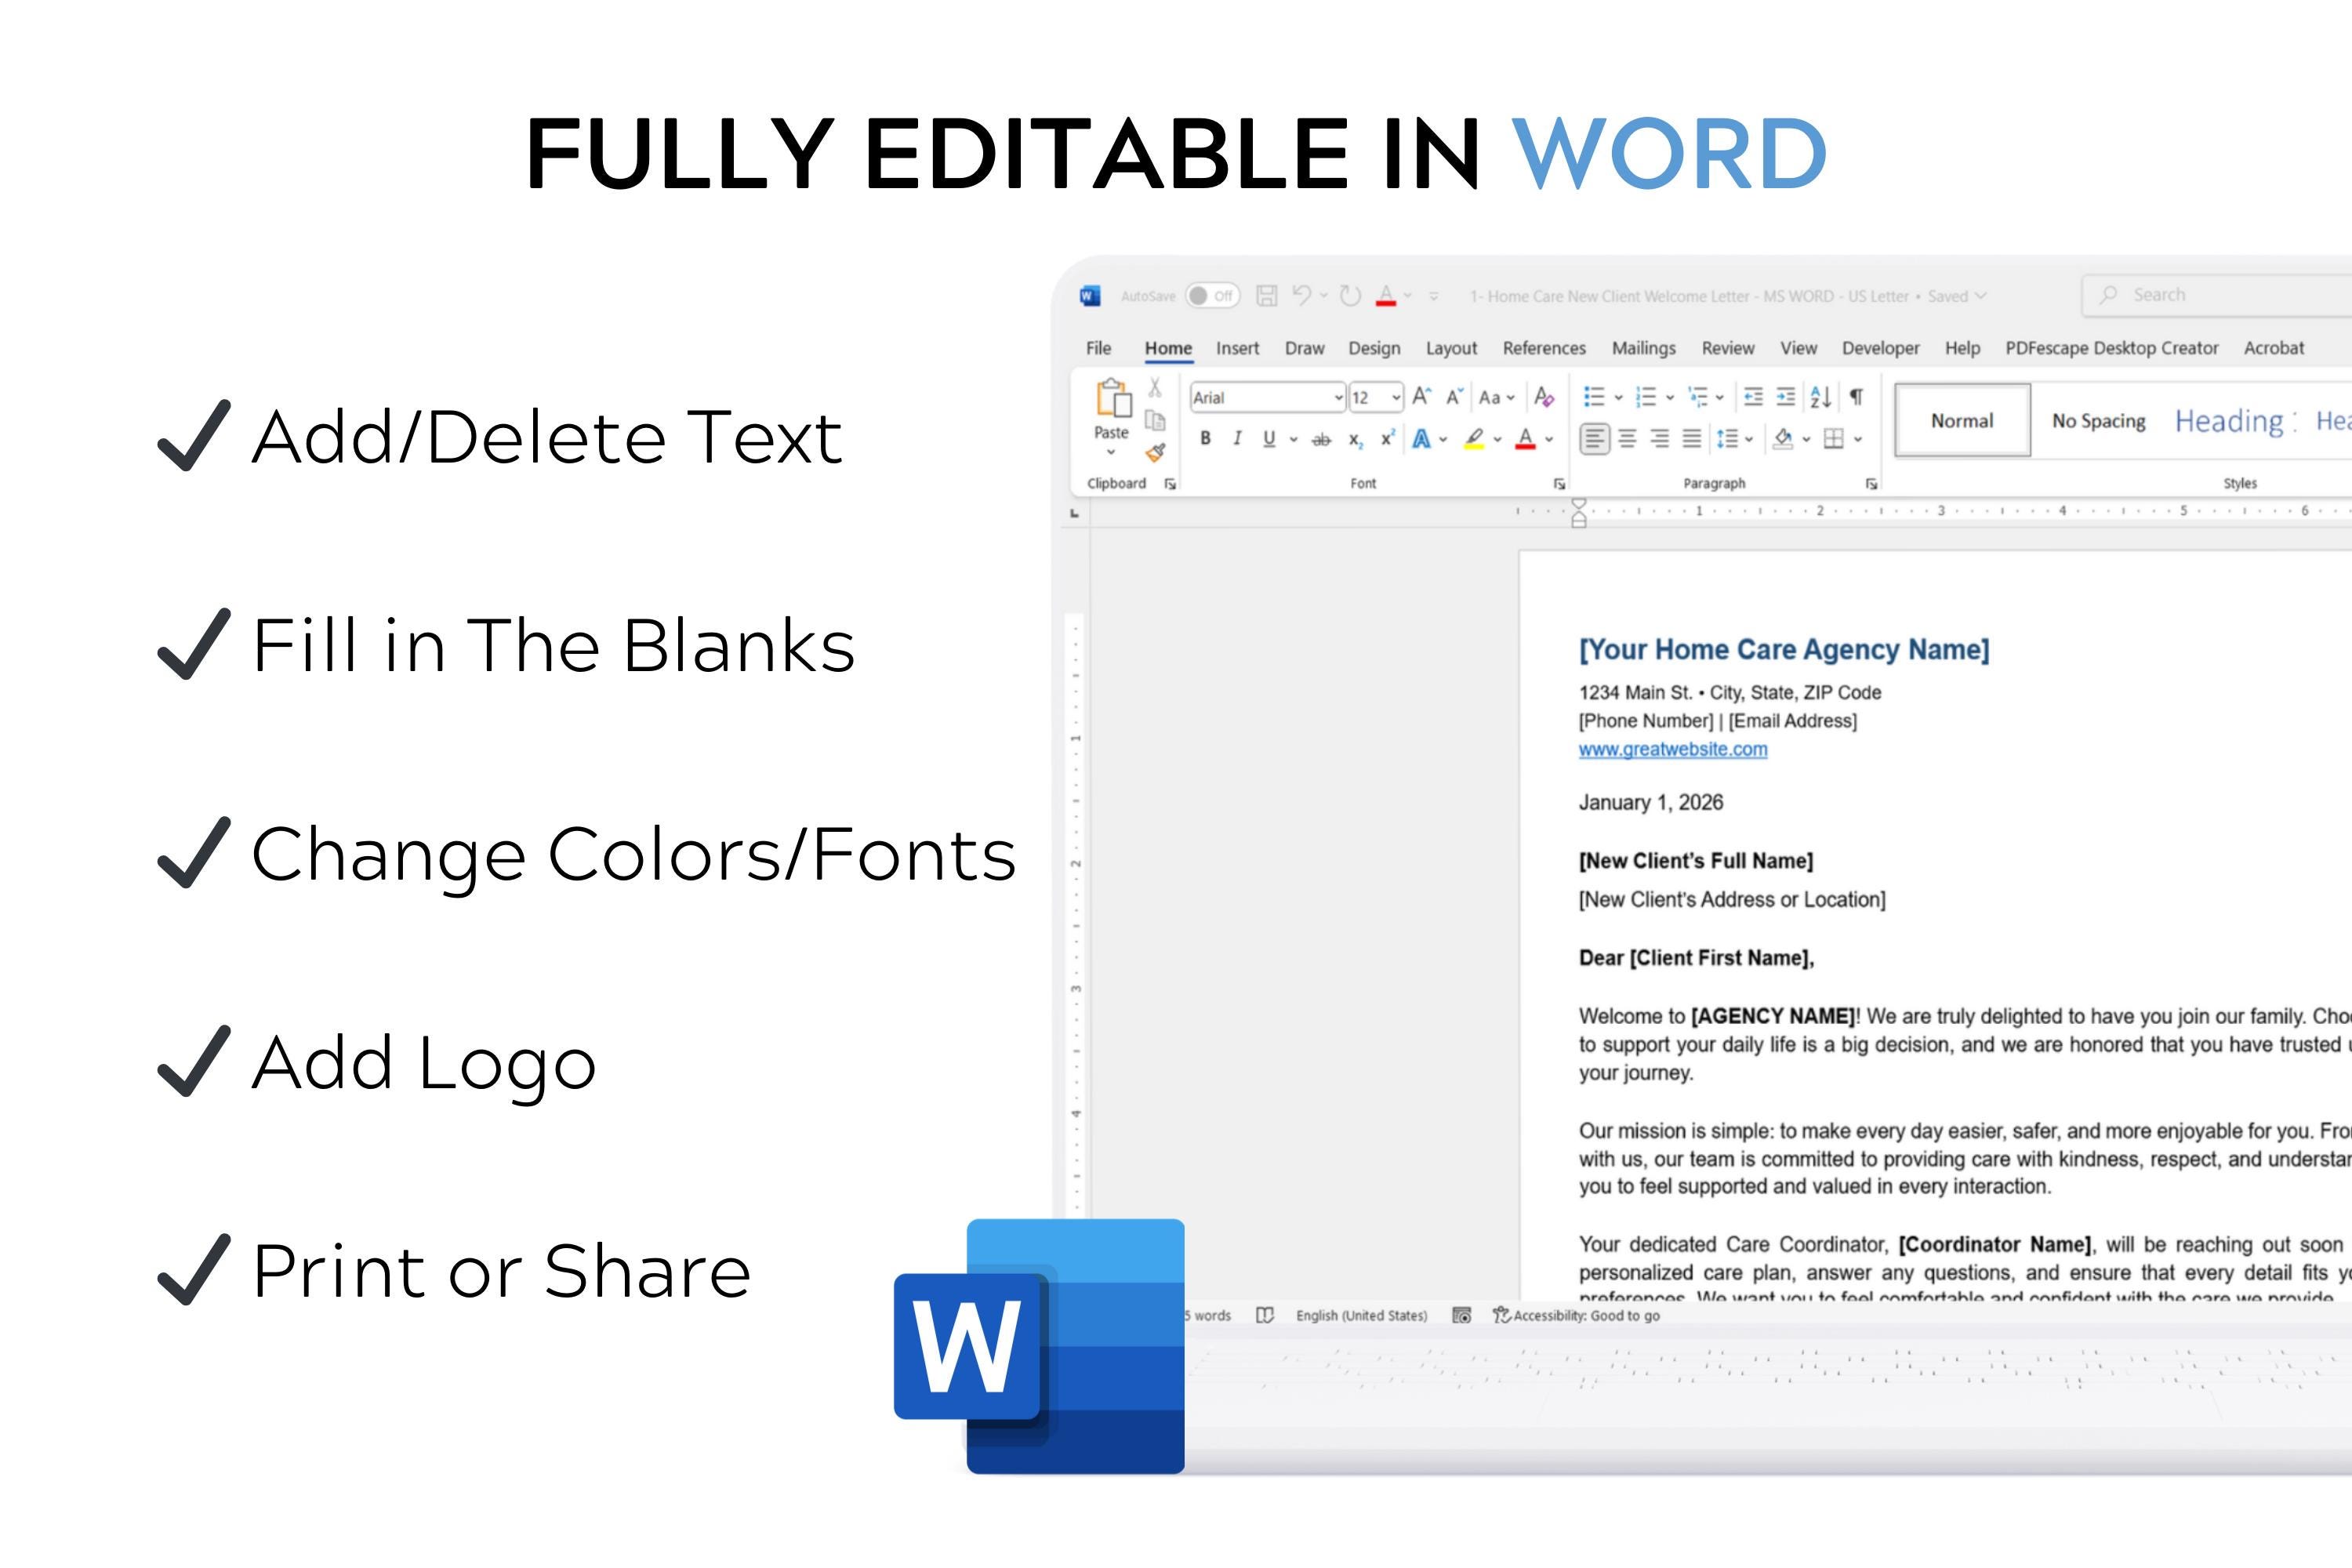Apply red font color in Font group
This screenshot has width=2352, height=1568.
point(1525,439)
